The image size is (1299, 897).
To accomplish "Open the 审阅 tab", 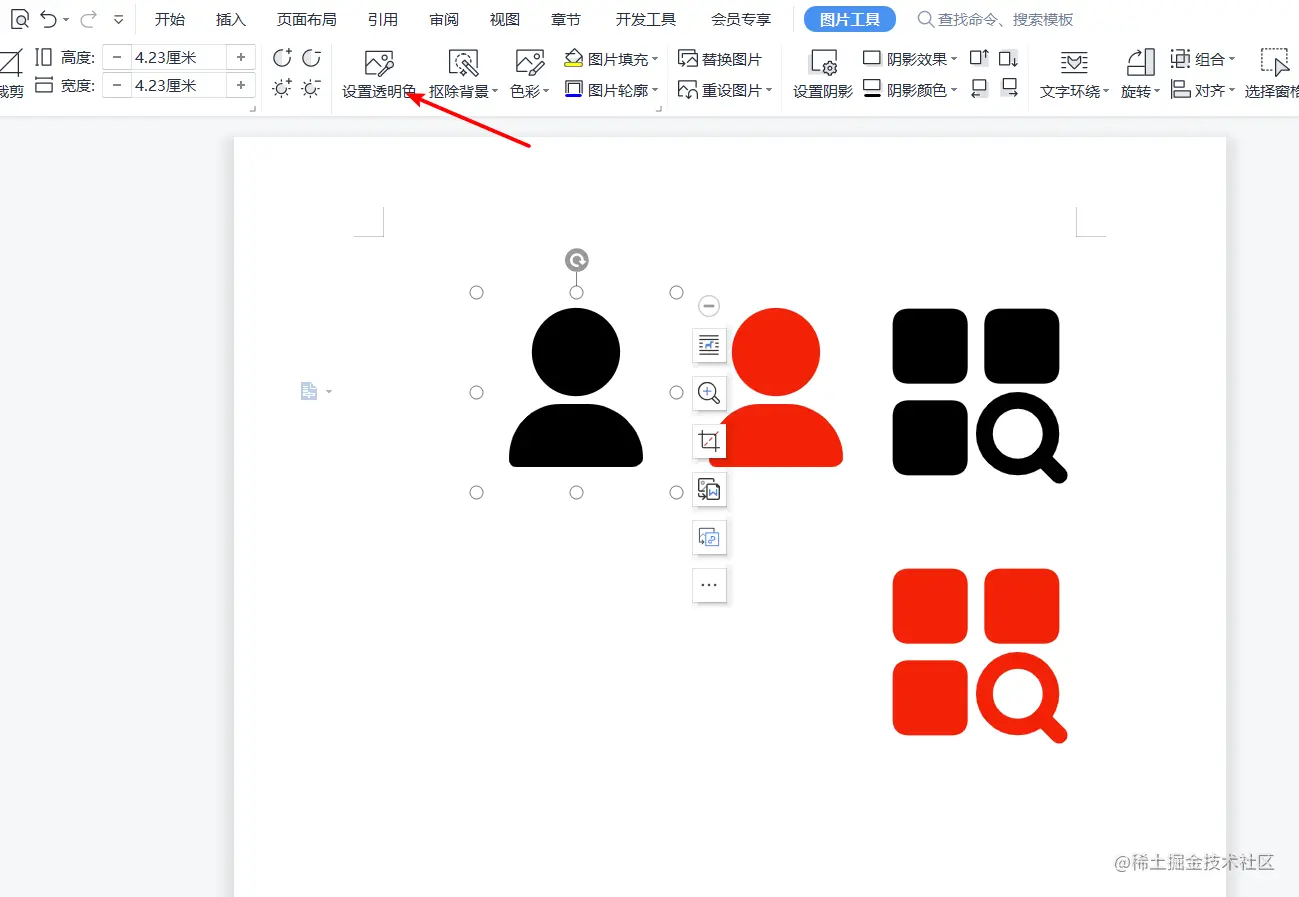I will coord(444,20).
